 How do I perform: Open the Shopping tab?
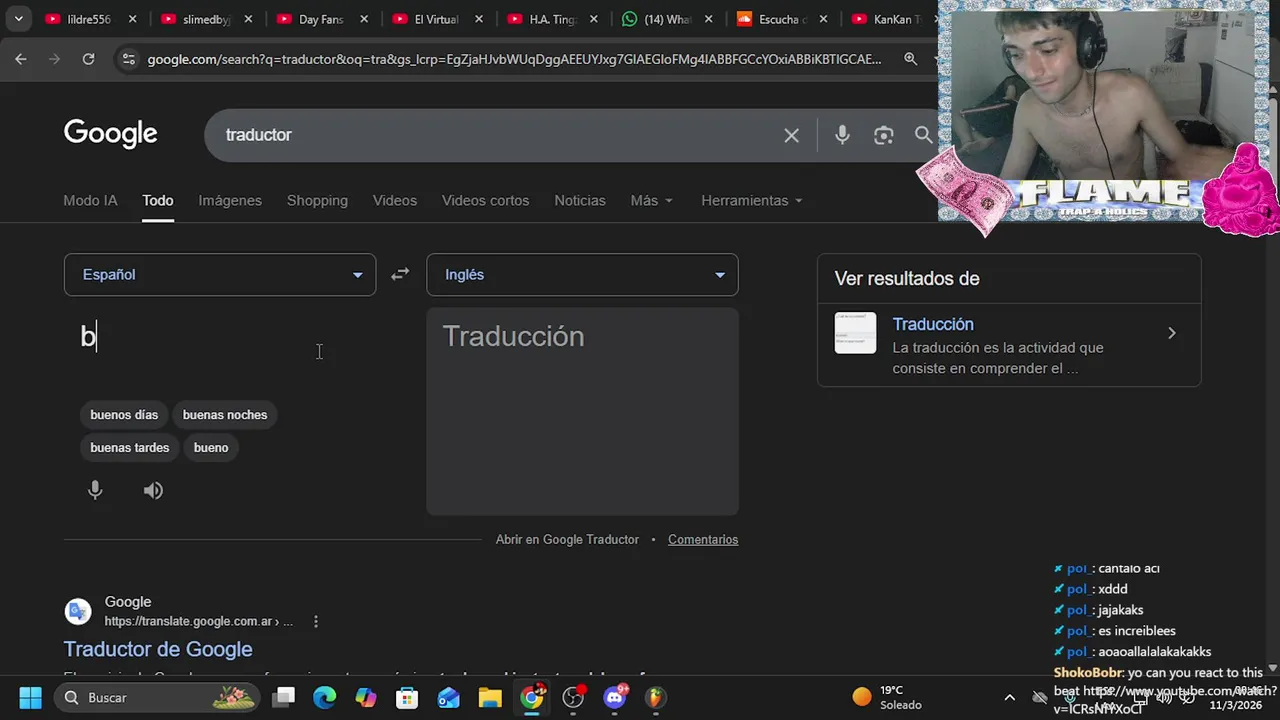317,200
